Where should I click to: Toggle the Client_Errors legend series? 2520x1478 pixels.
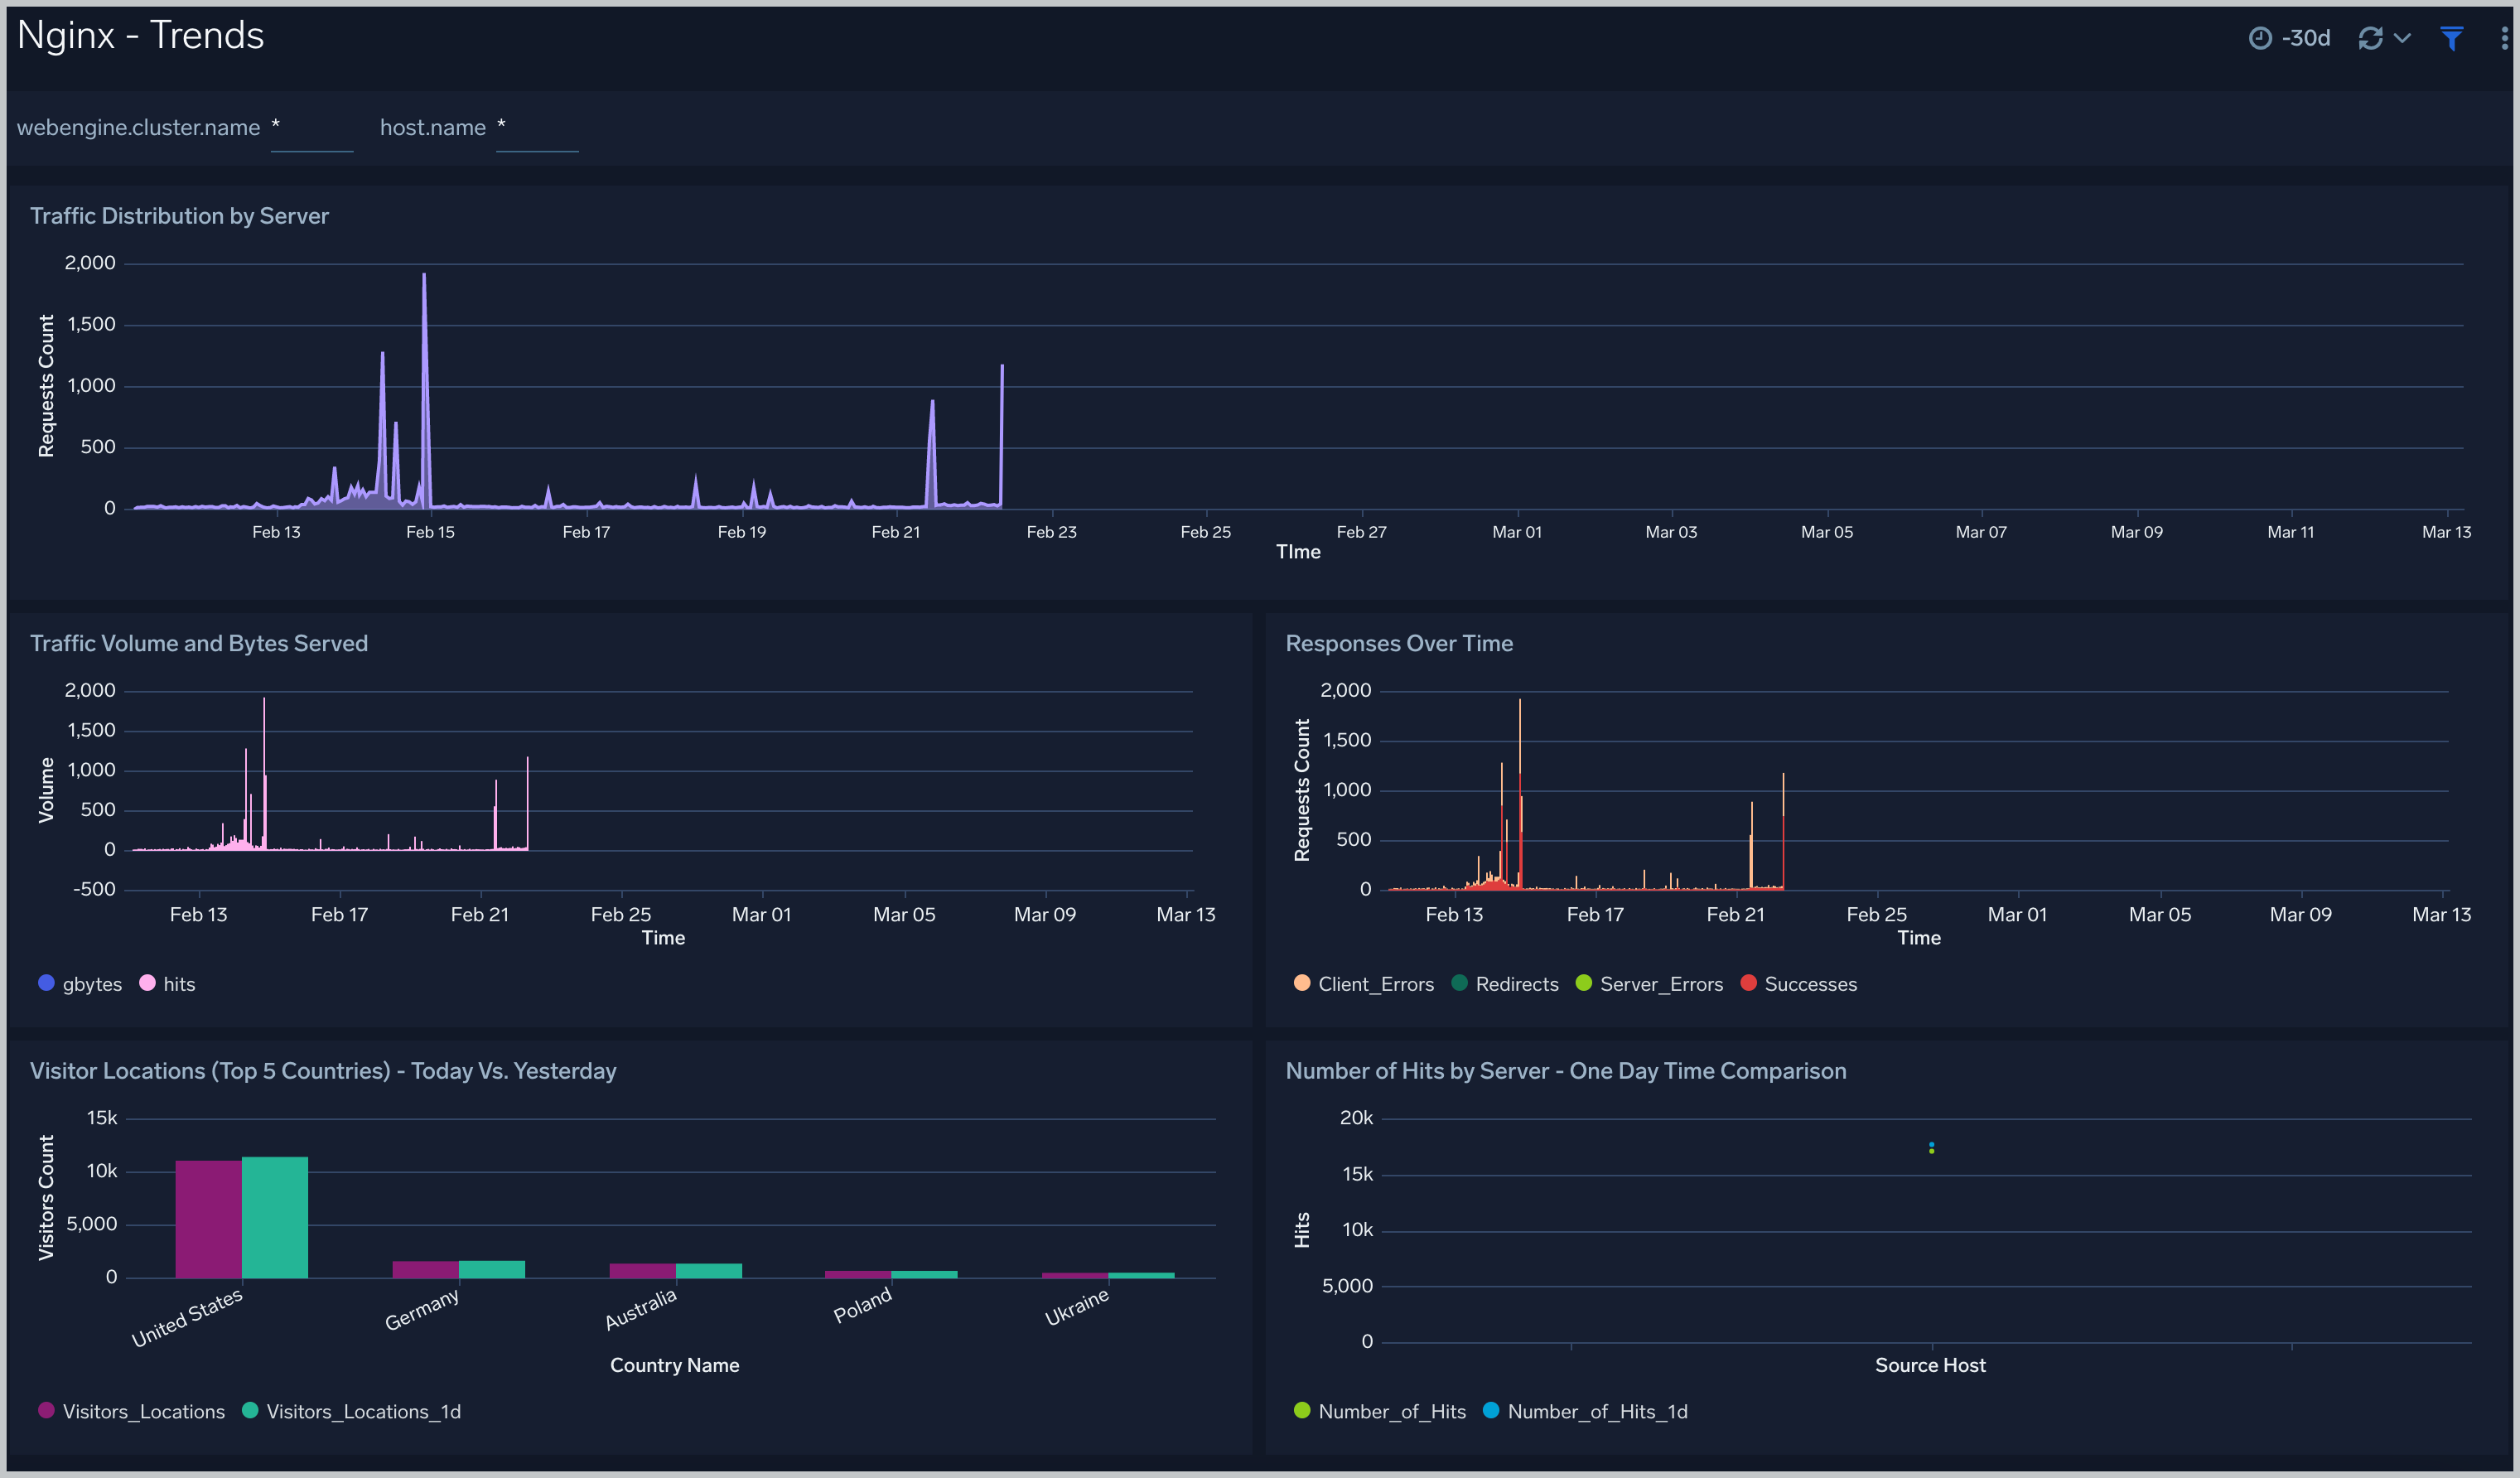coord(1363,984)
